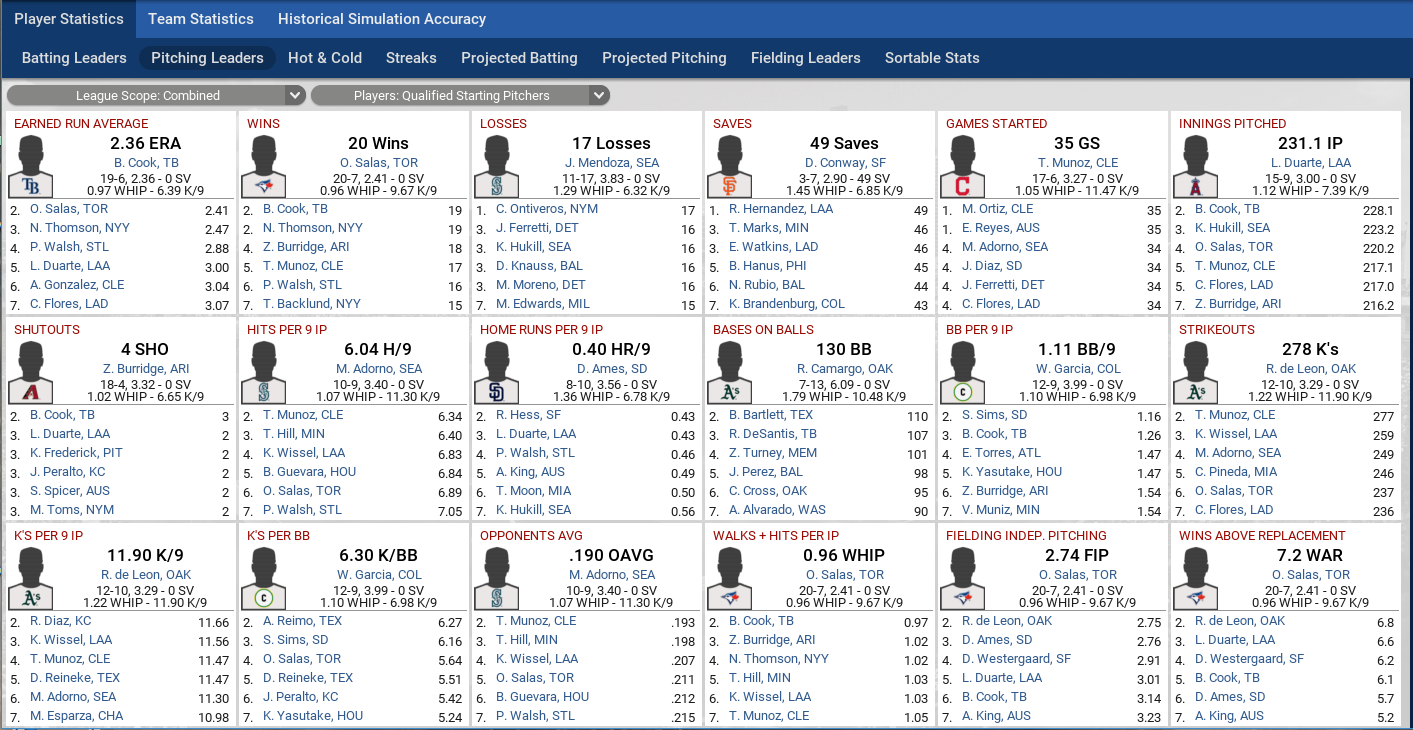
Task: Go to Historical Simulation Accuracy tab
Action: pyautogui.click(x=382, y=19)
